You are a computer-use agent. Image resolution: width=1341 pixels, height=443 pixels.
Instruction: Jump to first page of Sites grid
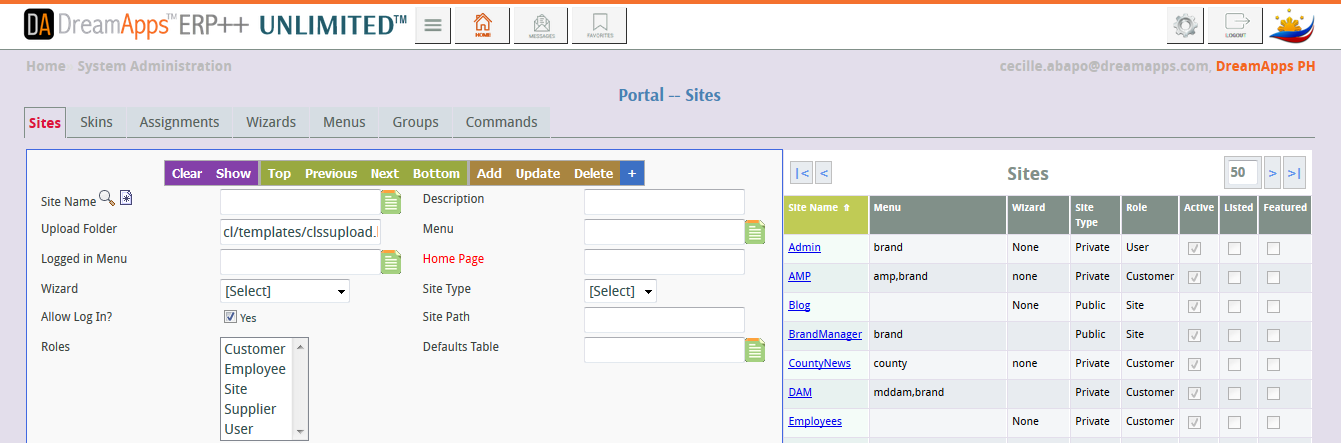pyautogui.click(x=802, y=173)
